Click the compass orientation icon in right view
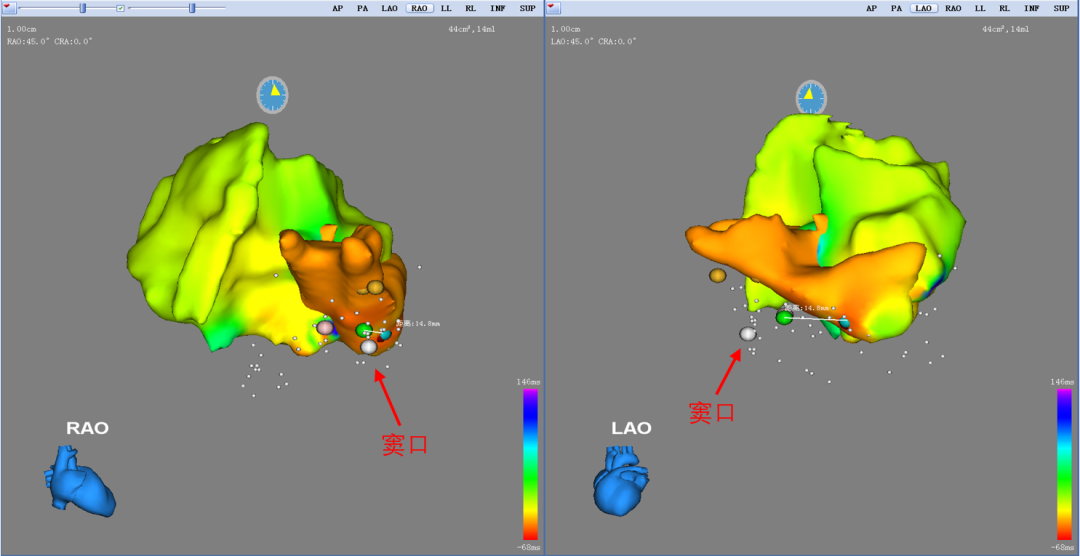1080x556 pixels. [811, 98]
